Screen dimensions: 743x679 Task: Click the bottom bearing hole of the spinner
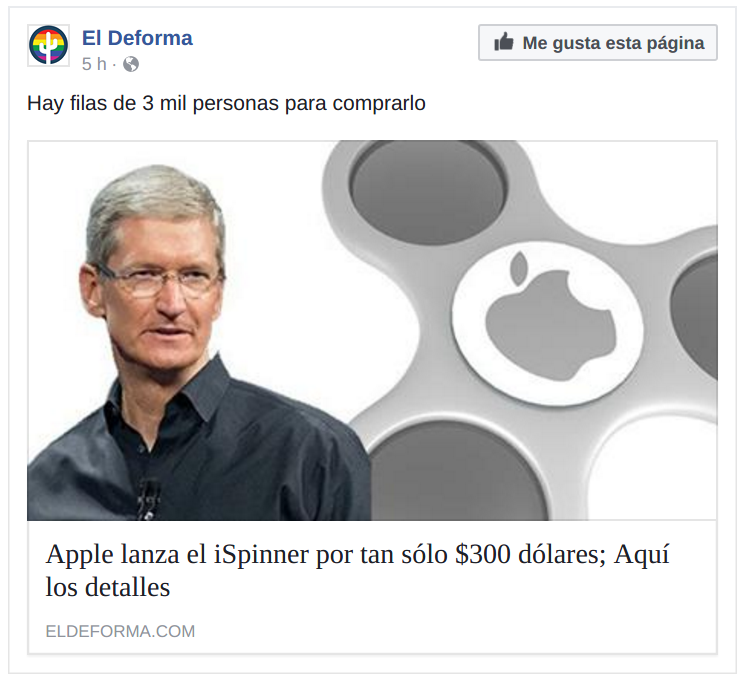pos(458,471)
